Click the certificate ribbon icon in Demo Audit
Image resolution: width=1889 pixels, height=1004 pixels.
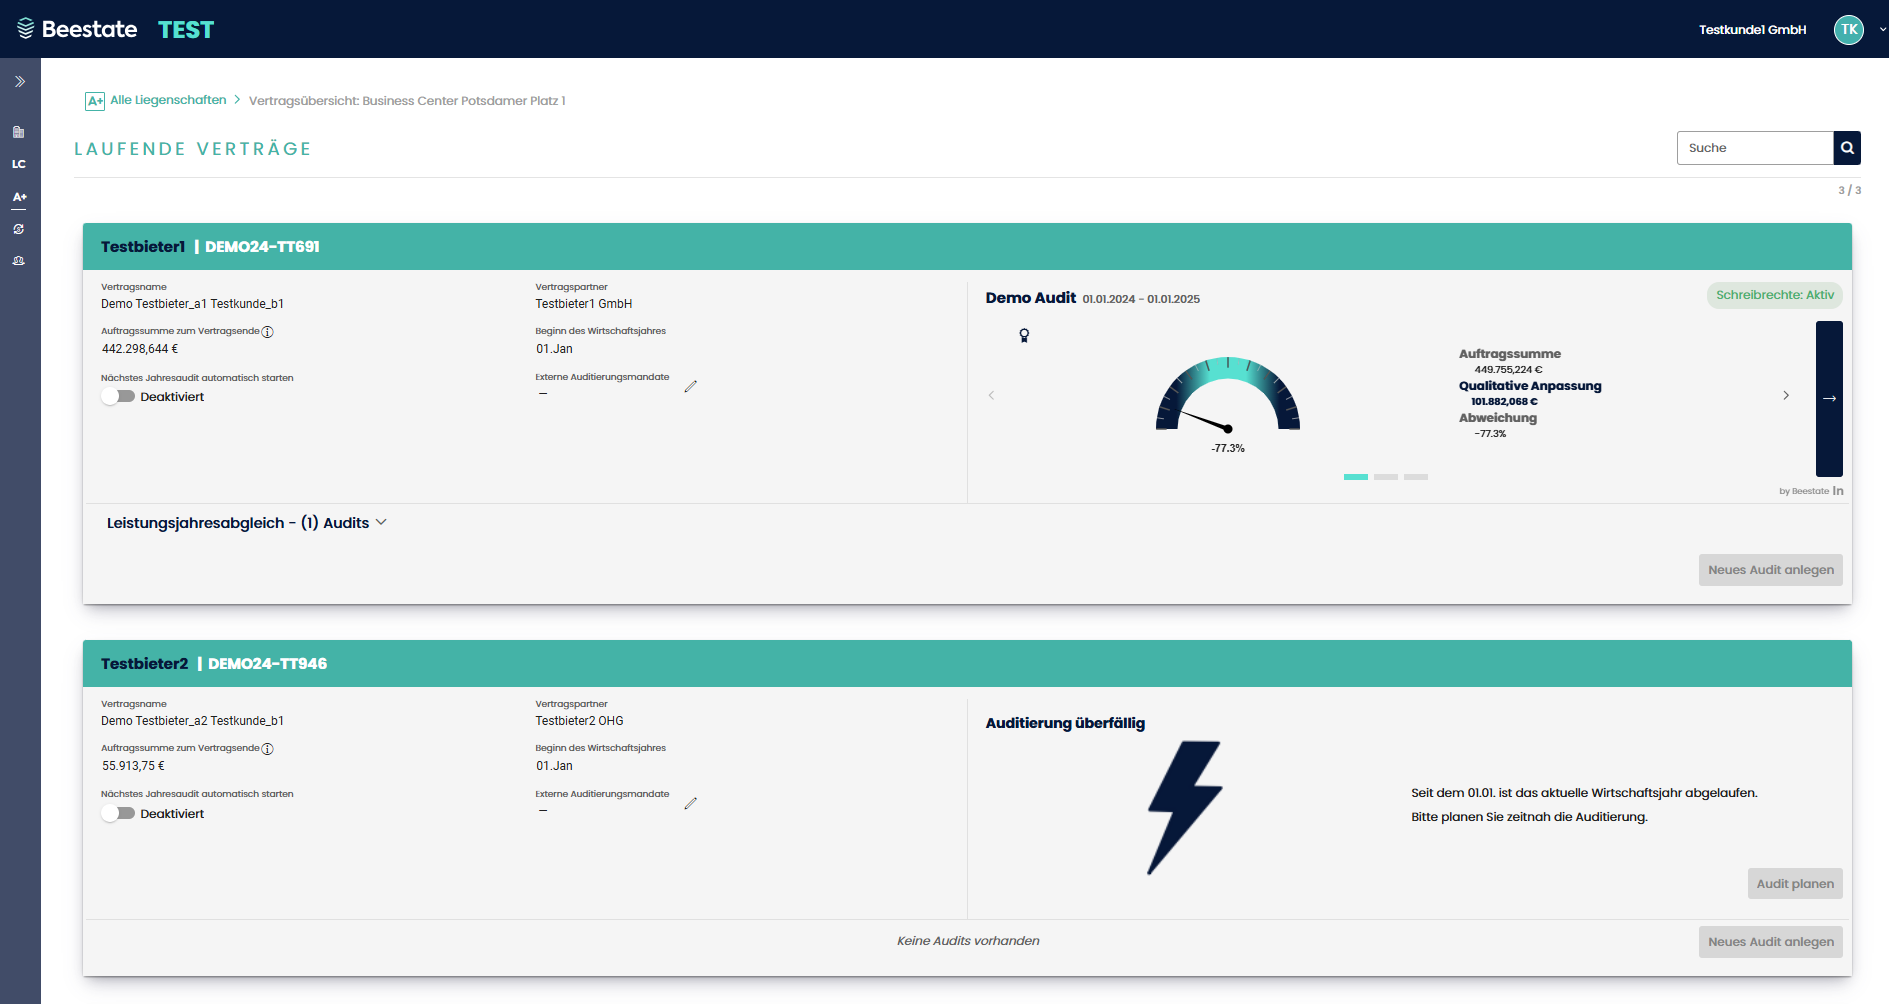coord(1024,336)
